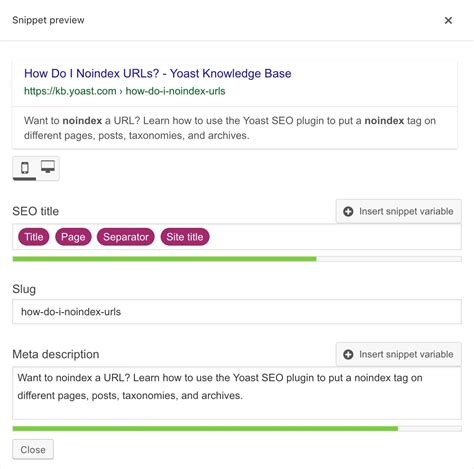Screen dimensions: 474x469
Task: Click the Meta description length progress bar
Action: 237,429
